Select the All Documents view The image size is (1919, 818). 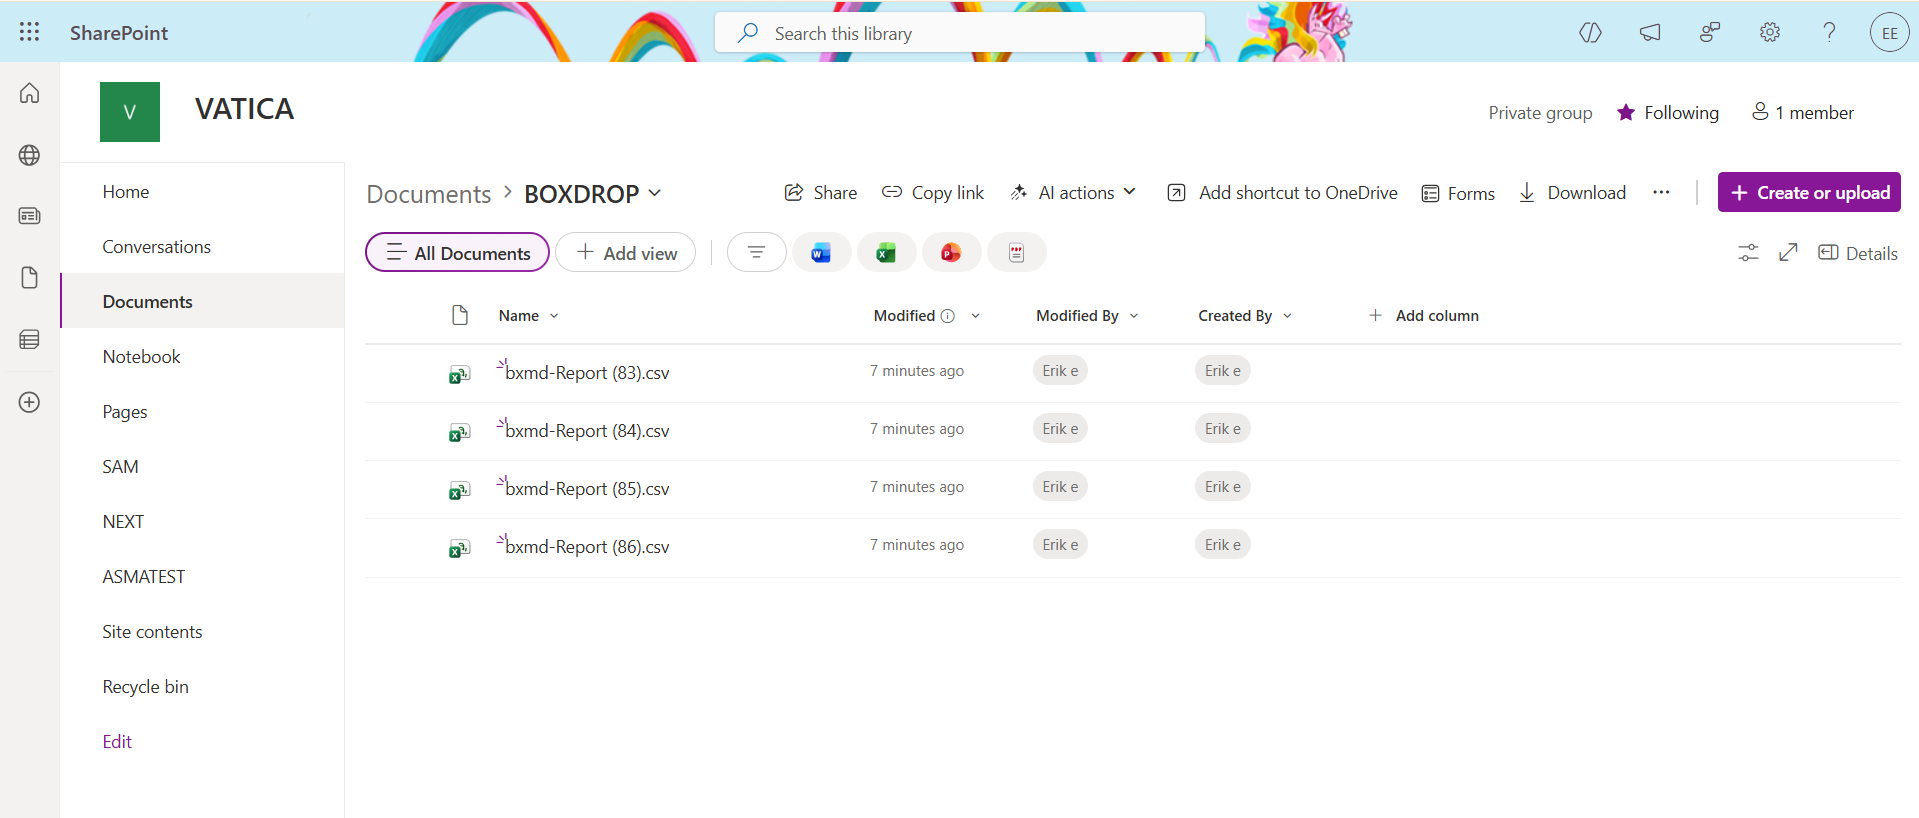pyautogui.click(x=457, y=253)
